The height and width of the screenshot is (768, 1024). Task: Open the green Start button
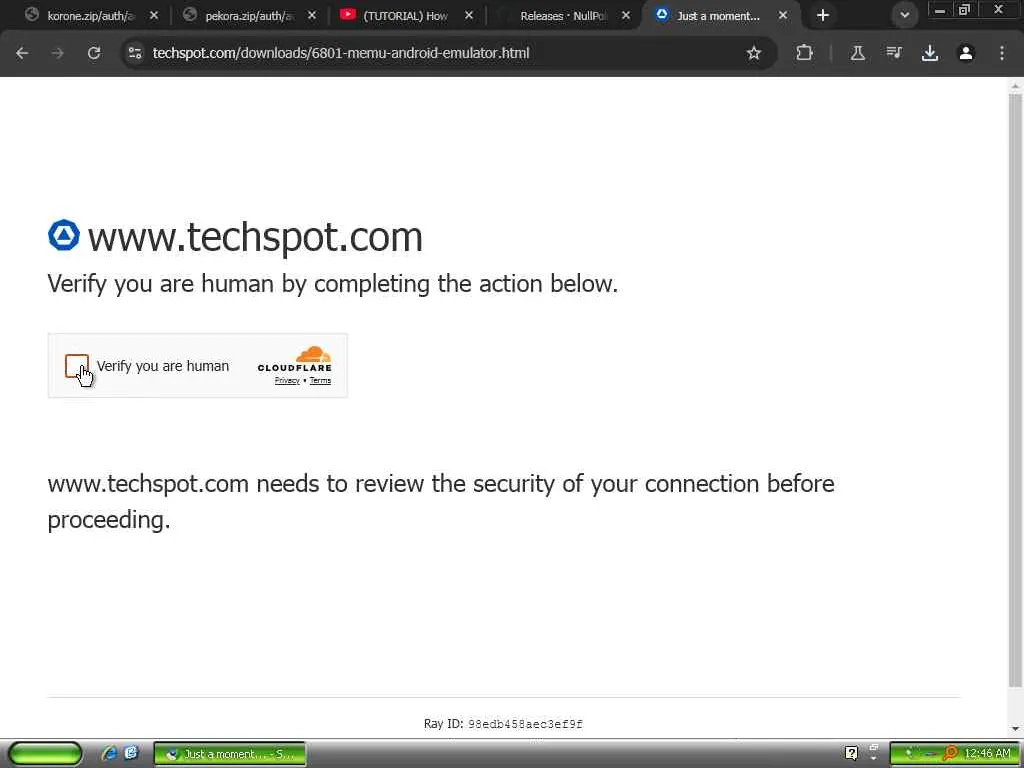pos(45,754)
